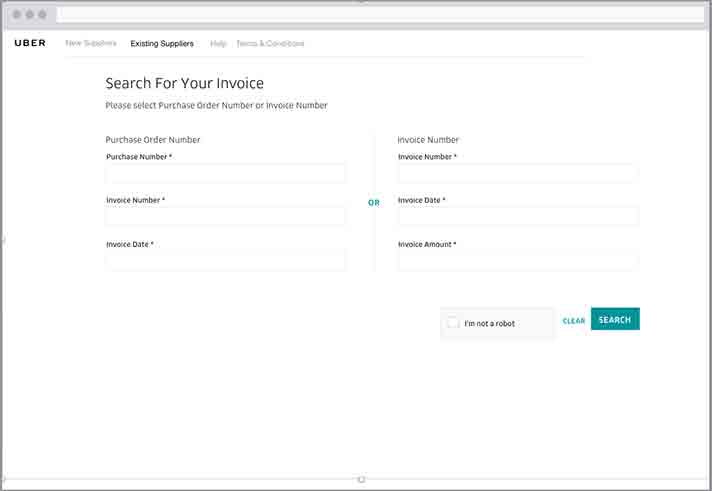Open the Help page link

coord(218,44)
